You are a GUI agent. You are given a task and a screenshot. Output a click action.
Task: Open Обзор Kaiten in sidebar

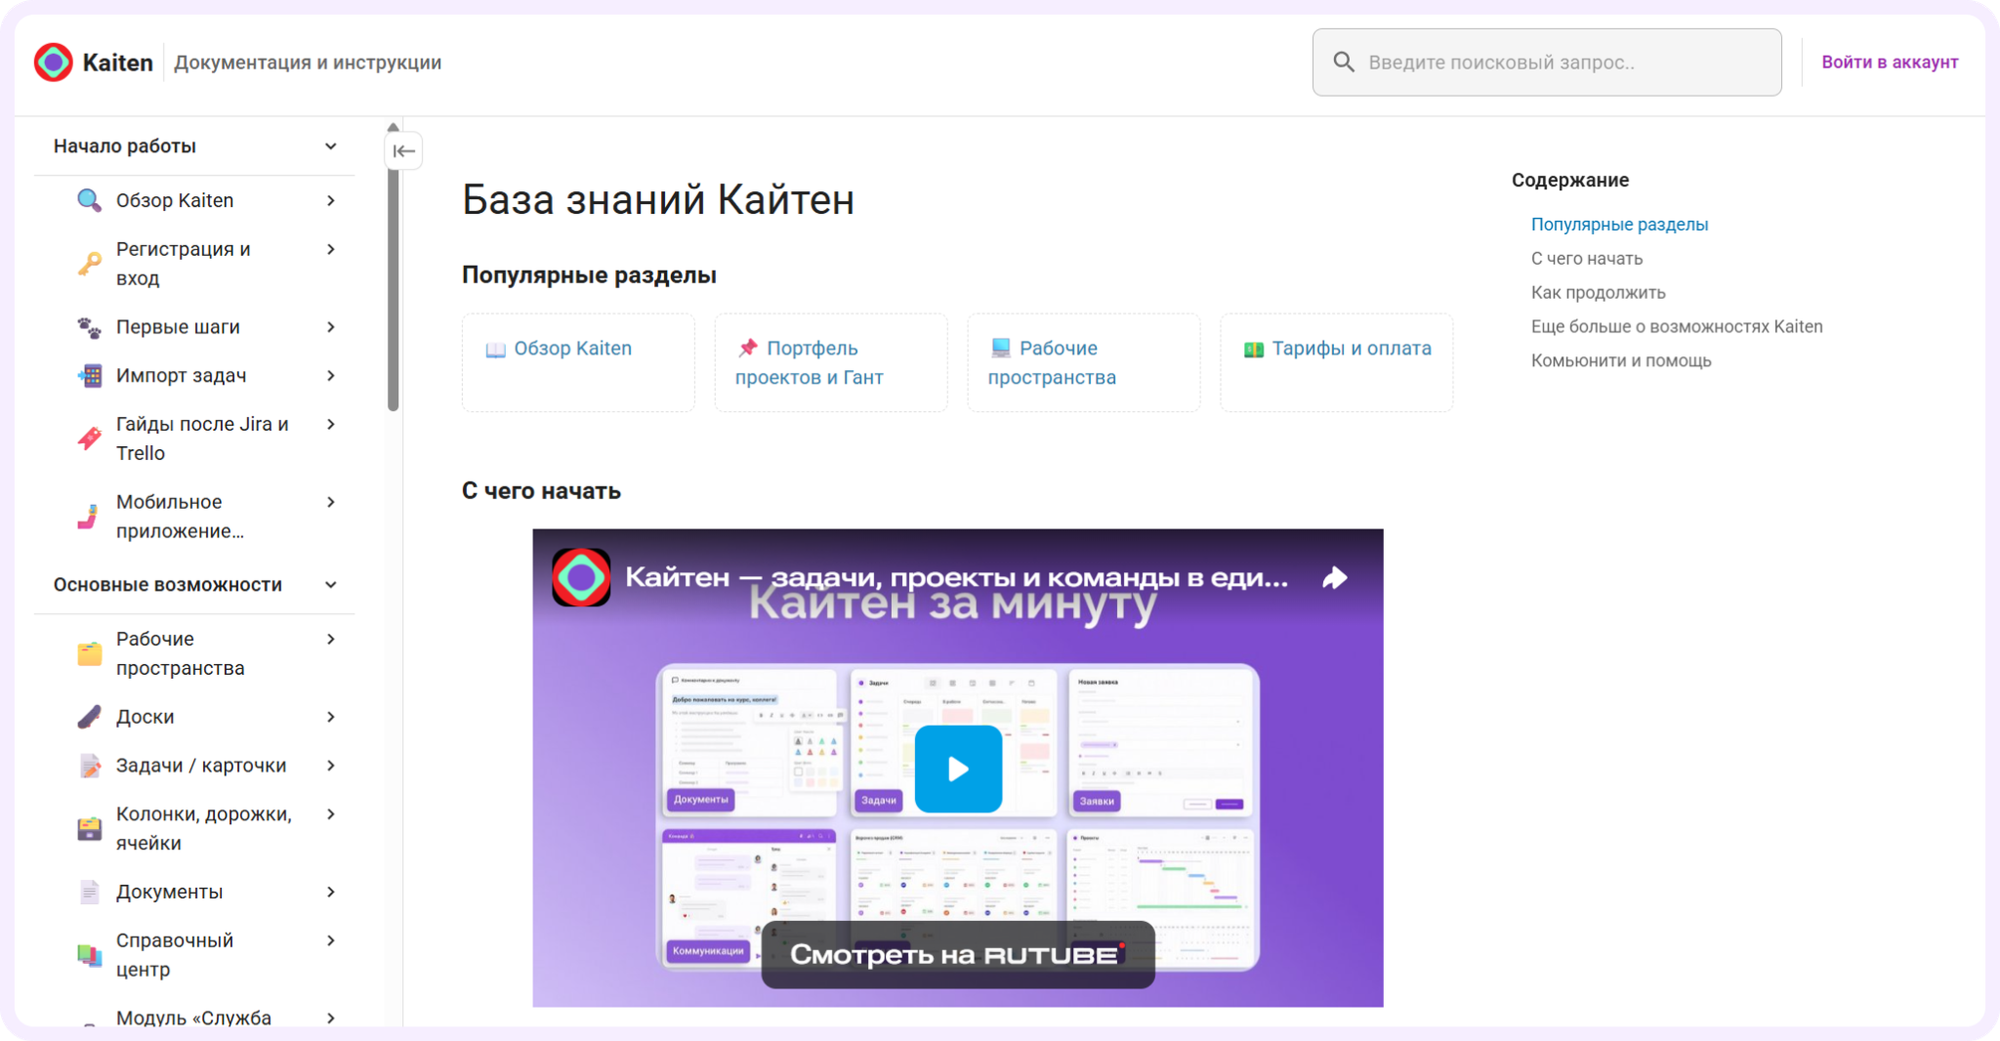(175, 200)
